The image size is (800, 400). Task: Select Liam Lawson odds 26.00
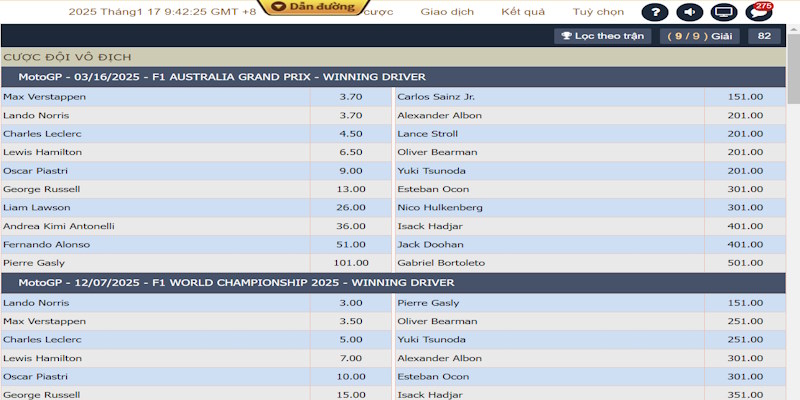pos(351,208)
